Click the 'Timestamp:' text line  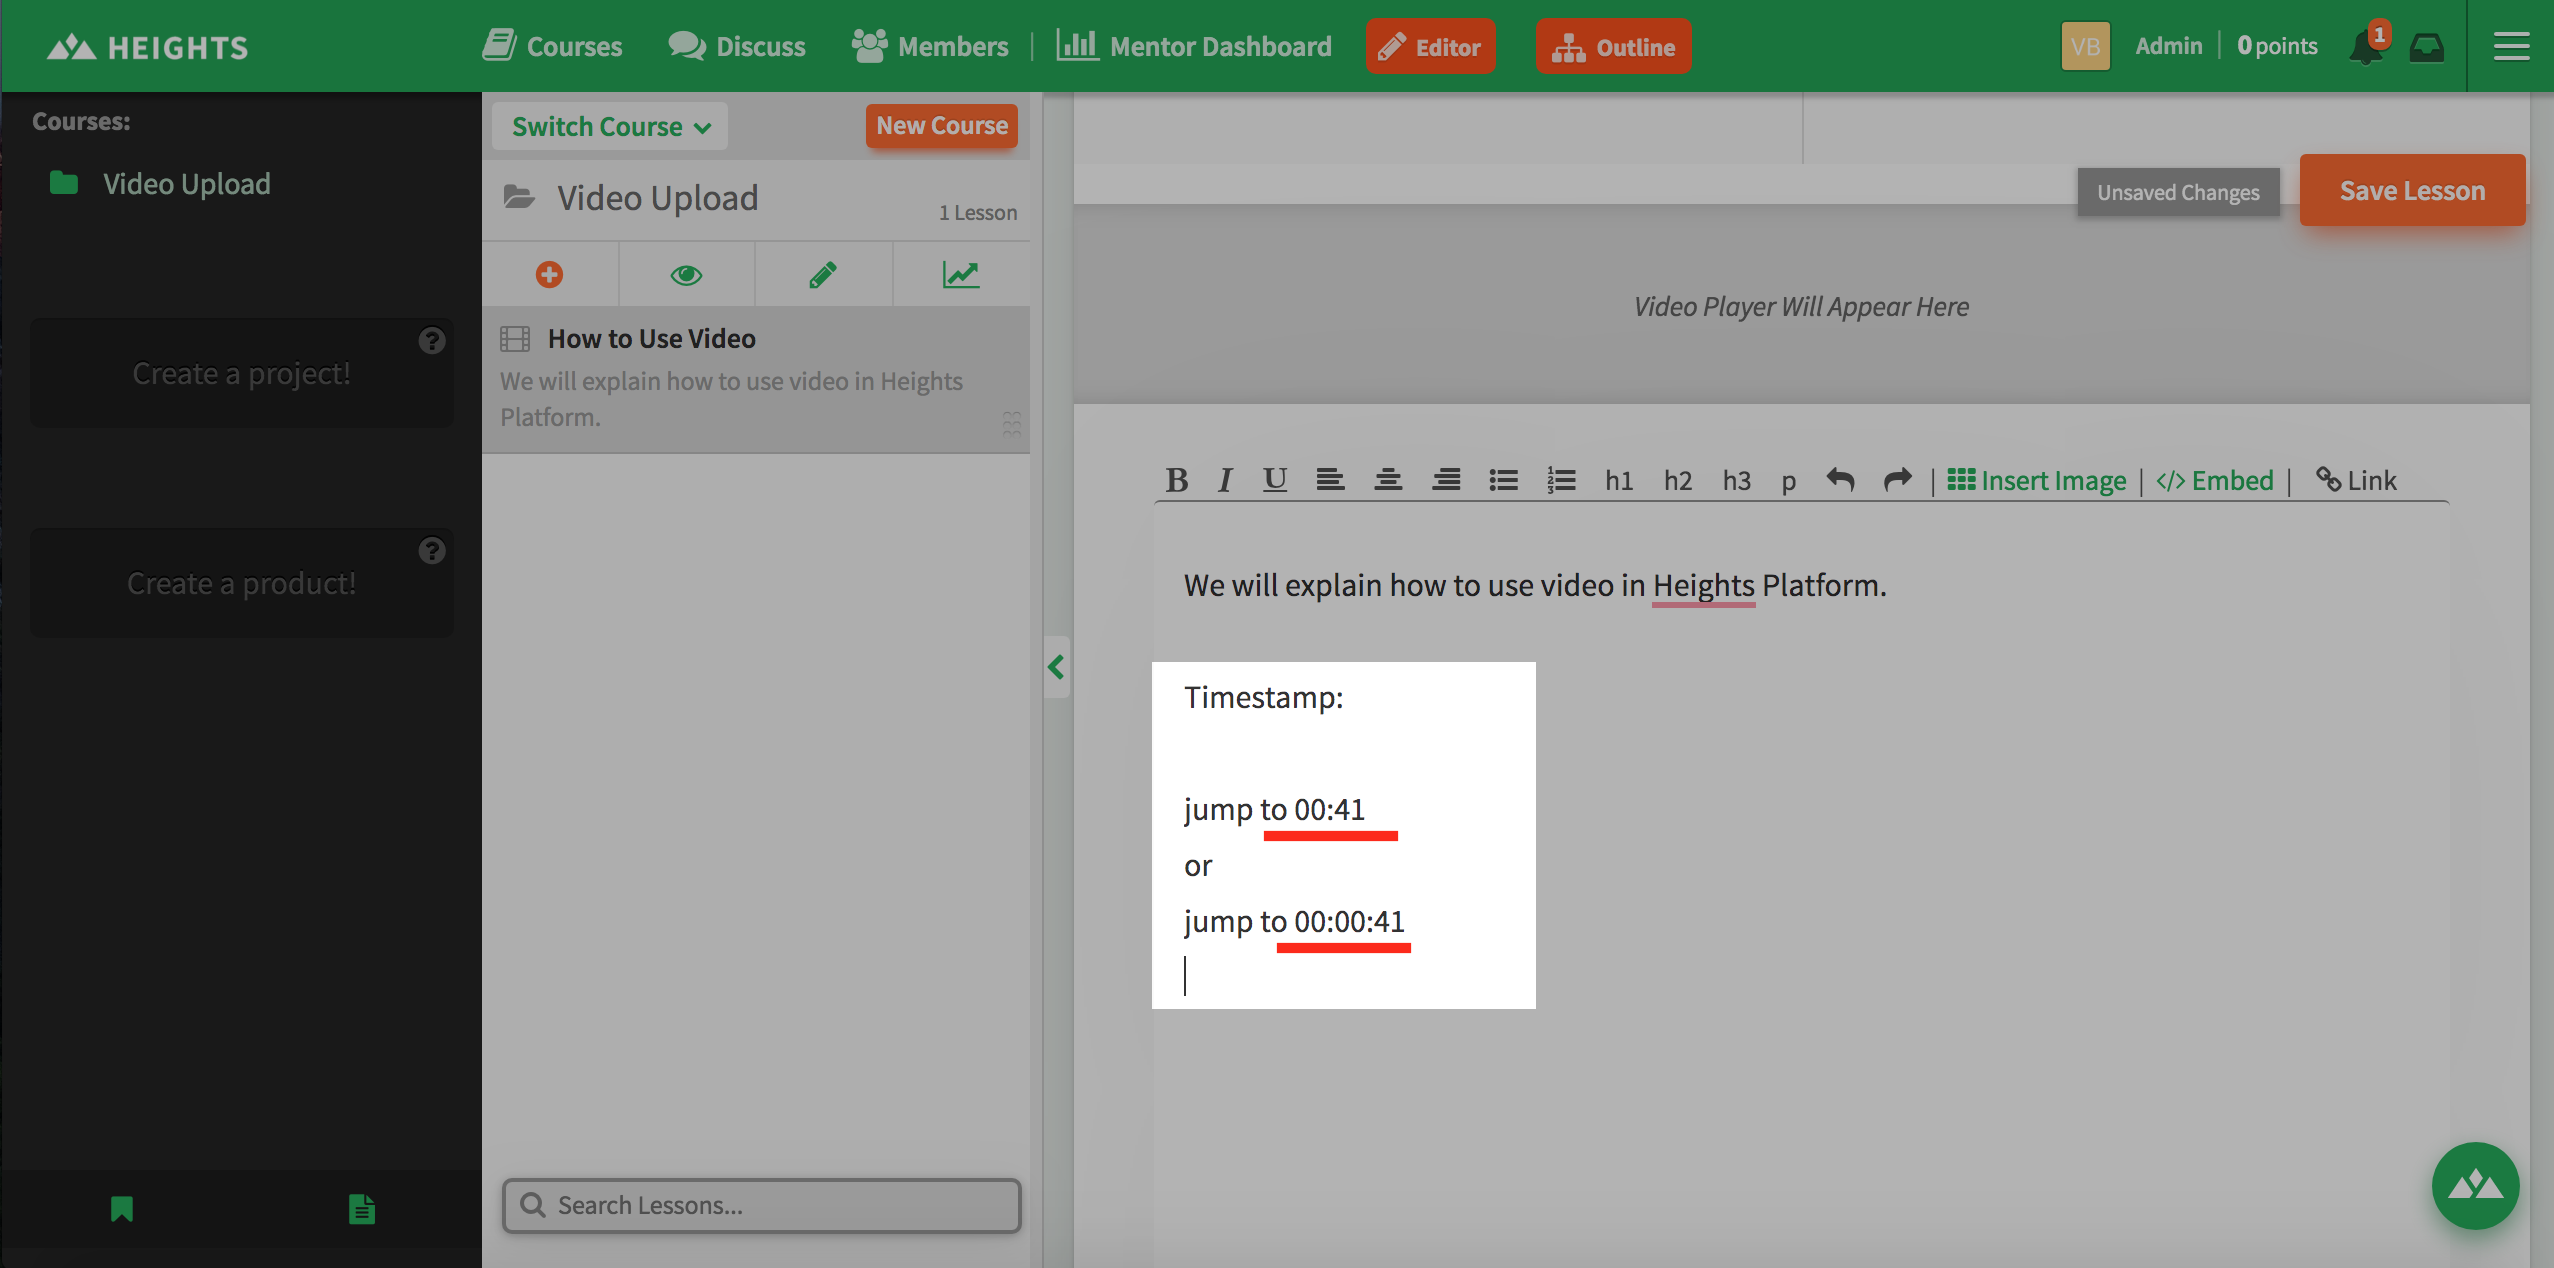point(1264,697)
